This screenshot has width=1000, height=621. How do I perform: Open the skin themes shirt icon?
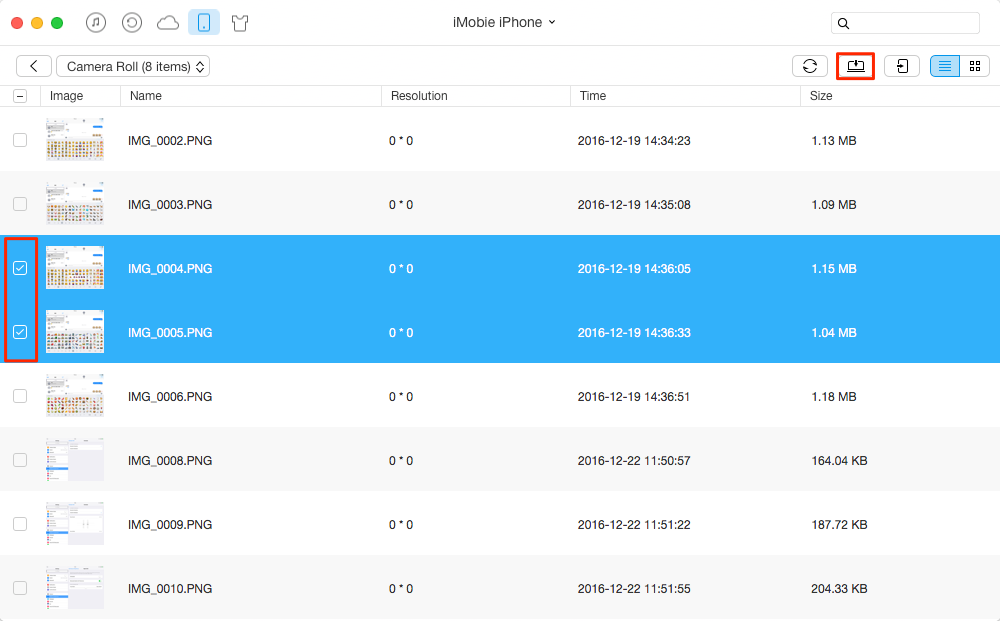(240, 24)
